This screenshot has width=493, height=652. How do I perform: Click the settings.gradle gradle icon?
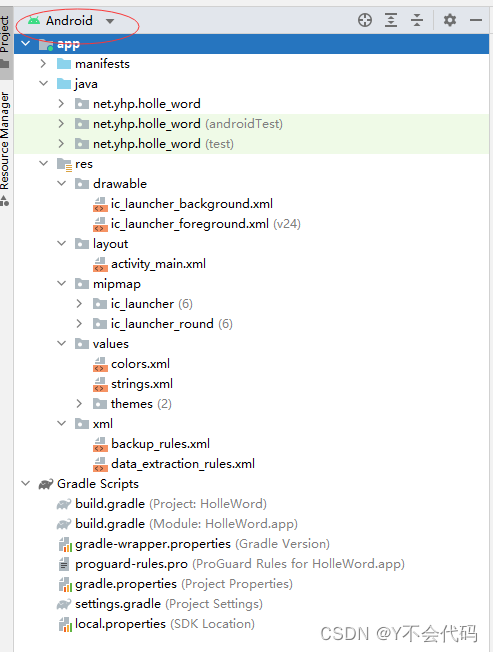(x=64, y=604)
